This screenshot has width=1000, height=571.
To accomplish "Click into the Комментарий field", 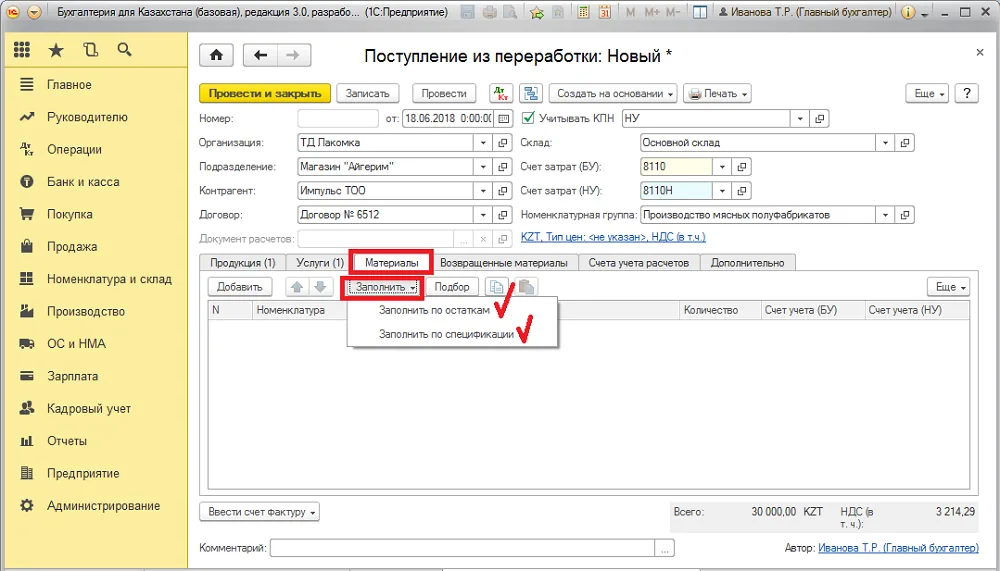I will click(463, 548).
